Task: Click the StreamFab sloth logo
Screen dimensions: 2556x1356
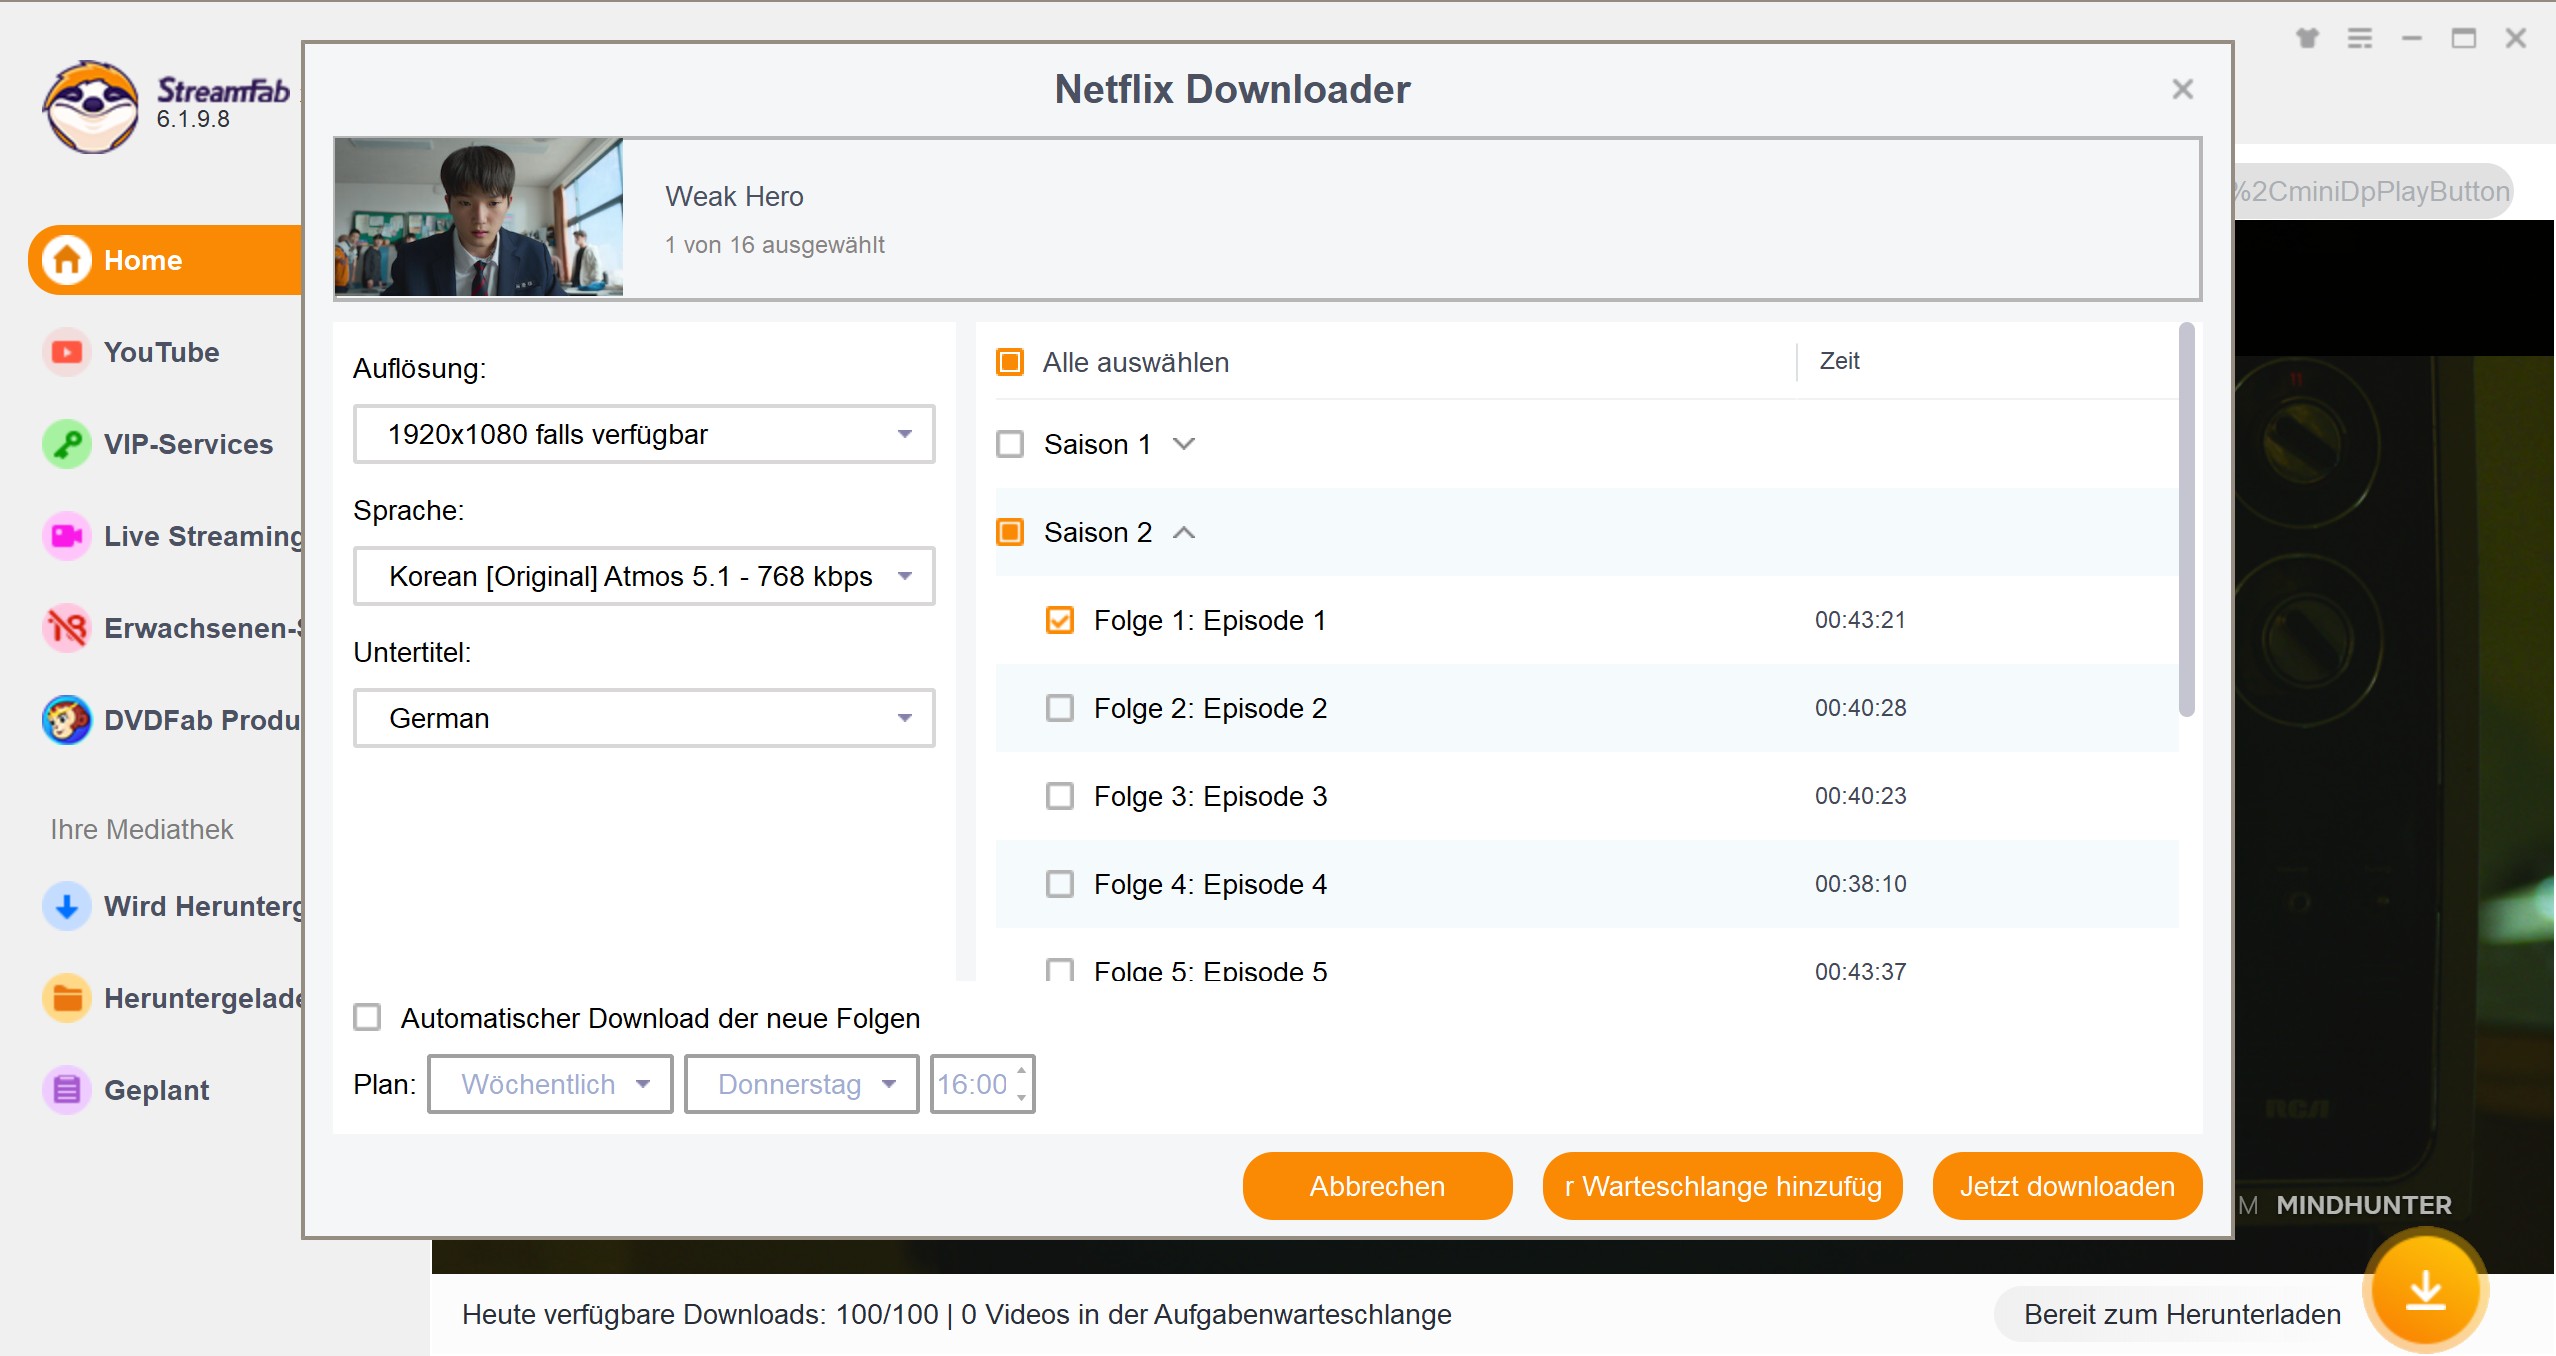Action: (91, 106)
